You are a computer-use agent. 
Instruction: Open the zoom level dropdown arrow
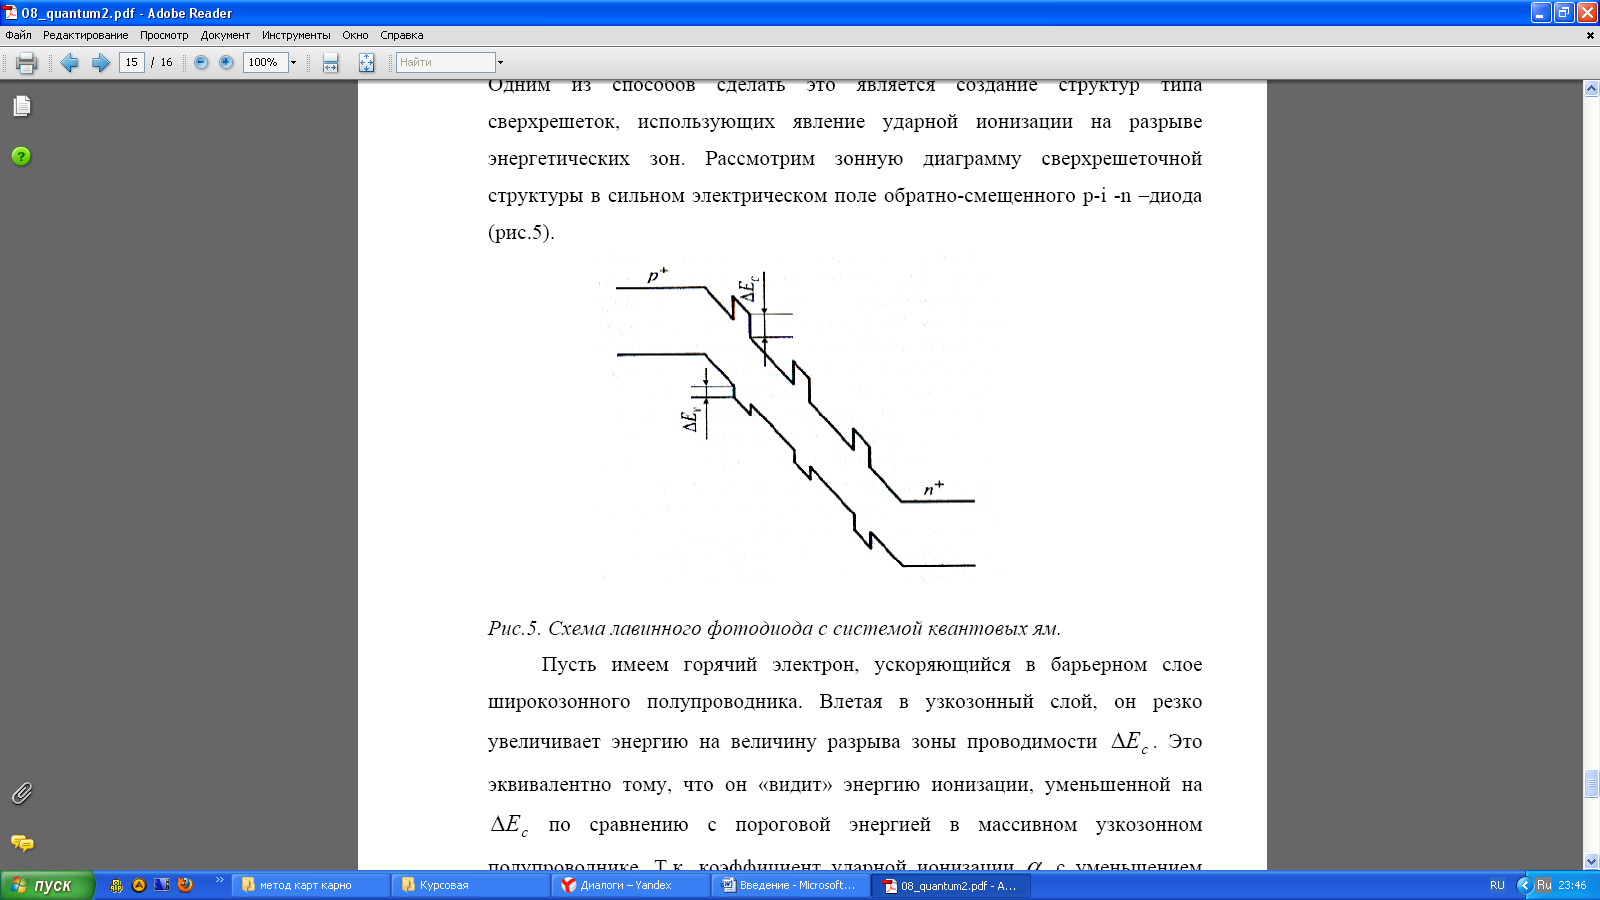pos(294,62)
